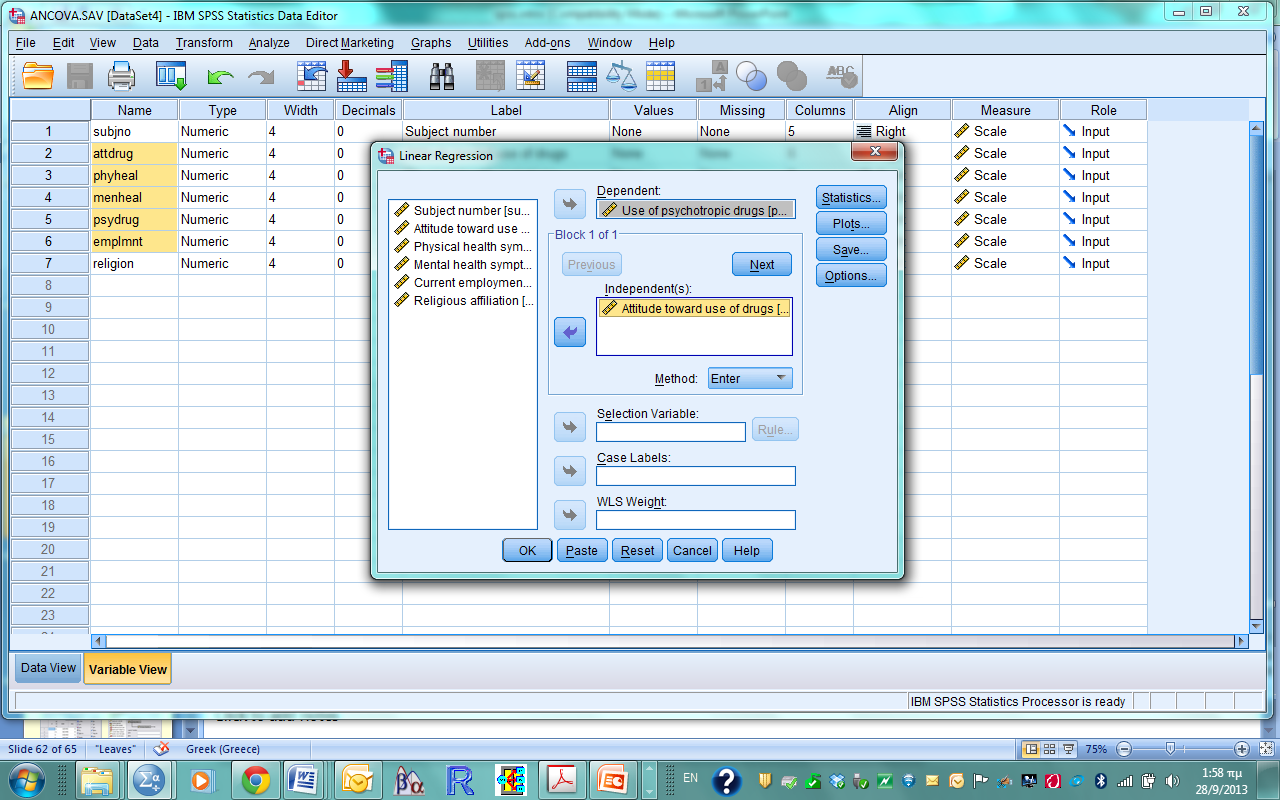The image size is (1280, 800).
Task: Click the WLS Weight input field
Action: point(696,520)
